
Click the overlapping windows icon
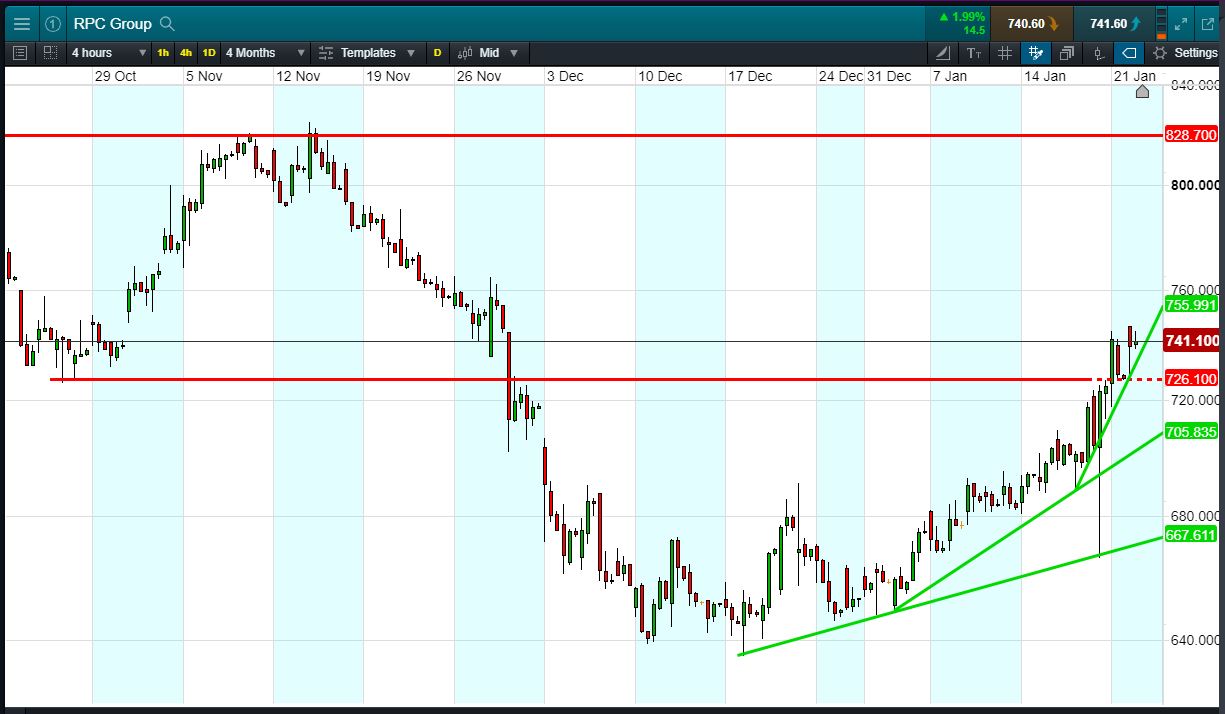(x=1067, y=53)
